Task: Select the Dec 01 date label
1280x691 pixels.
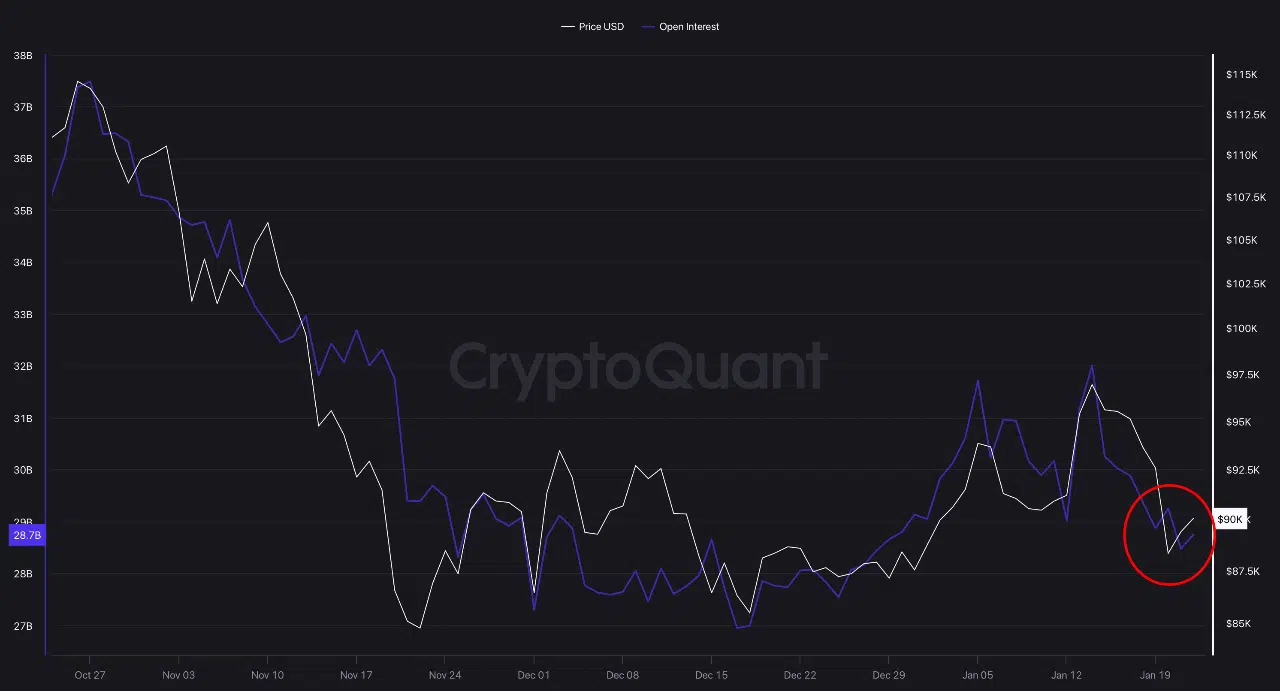Action: click(x=534, y=675)
